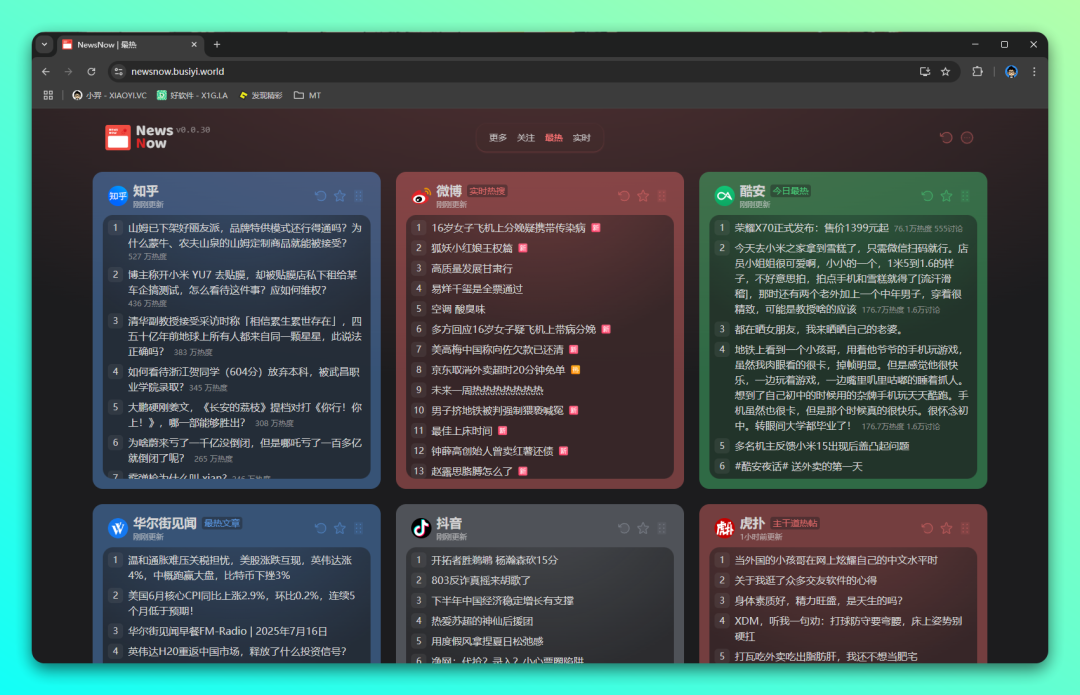Open 都在晒女朋友 item in 酷安

[818, 329]
